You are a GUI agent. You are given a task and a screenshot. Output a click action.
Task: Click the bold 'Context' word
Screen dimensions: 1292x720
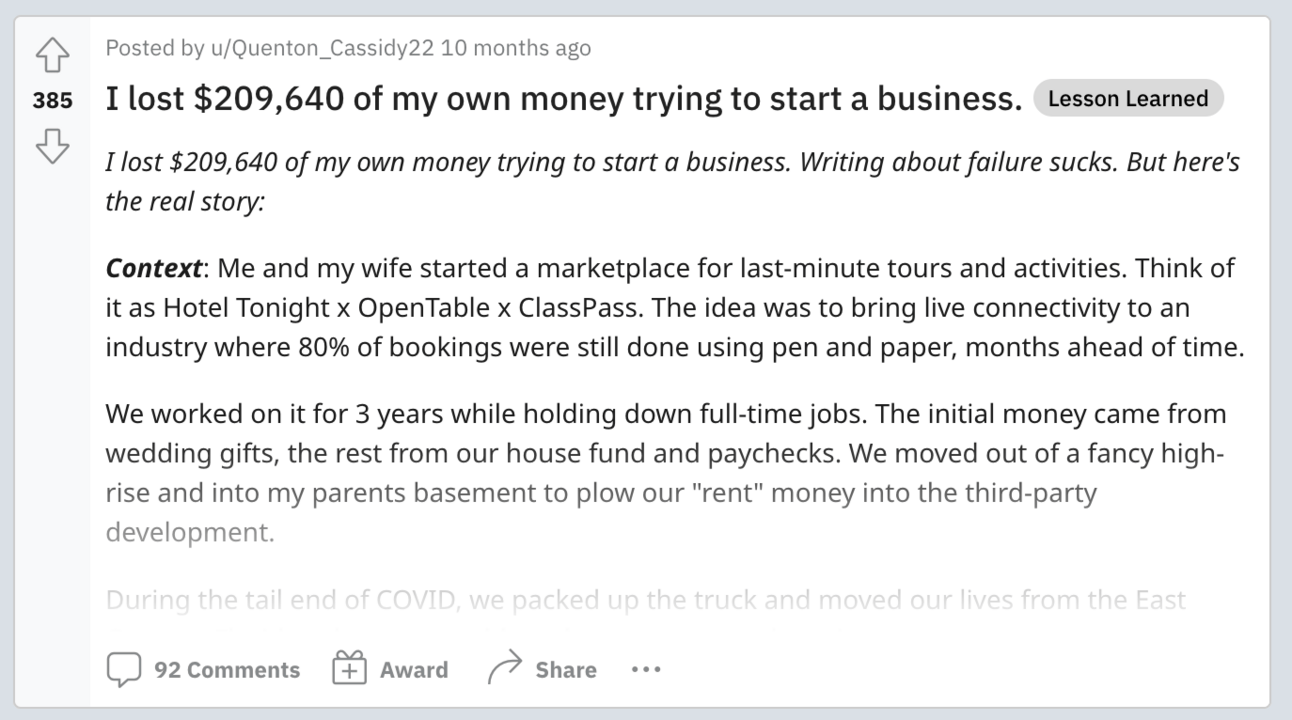tap(154, 269)
